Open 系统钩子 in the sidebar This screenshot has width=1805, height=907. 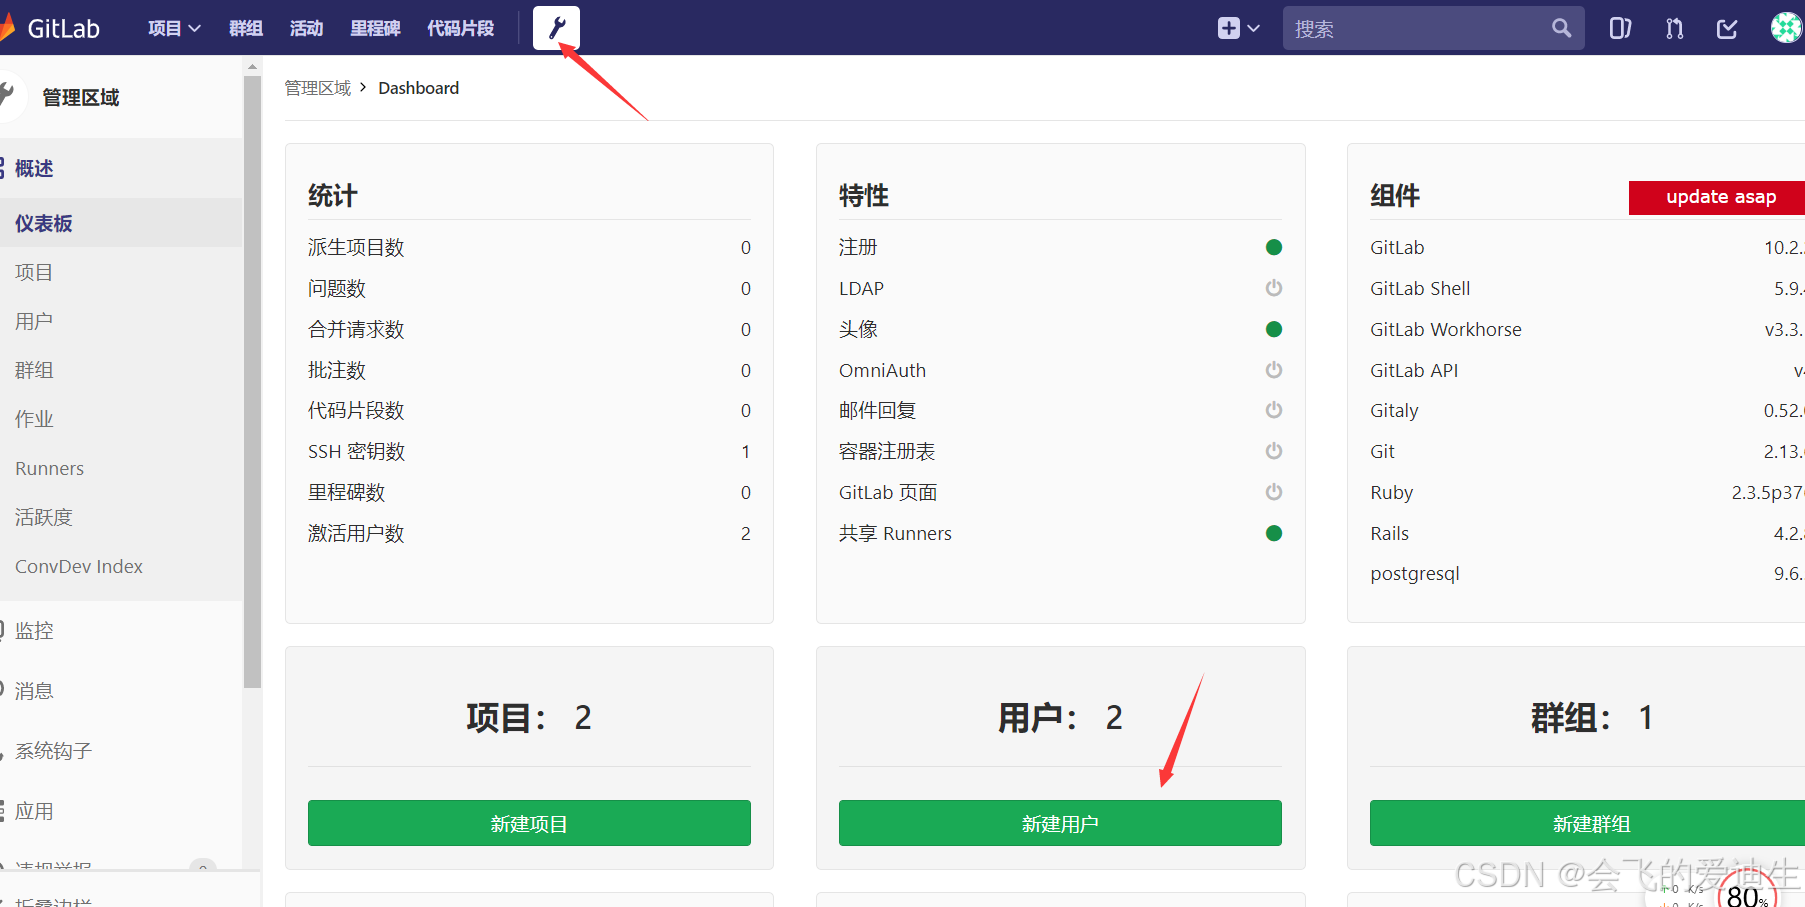click(x=53, y=751)
